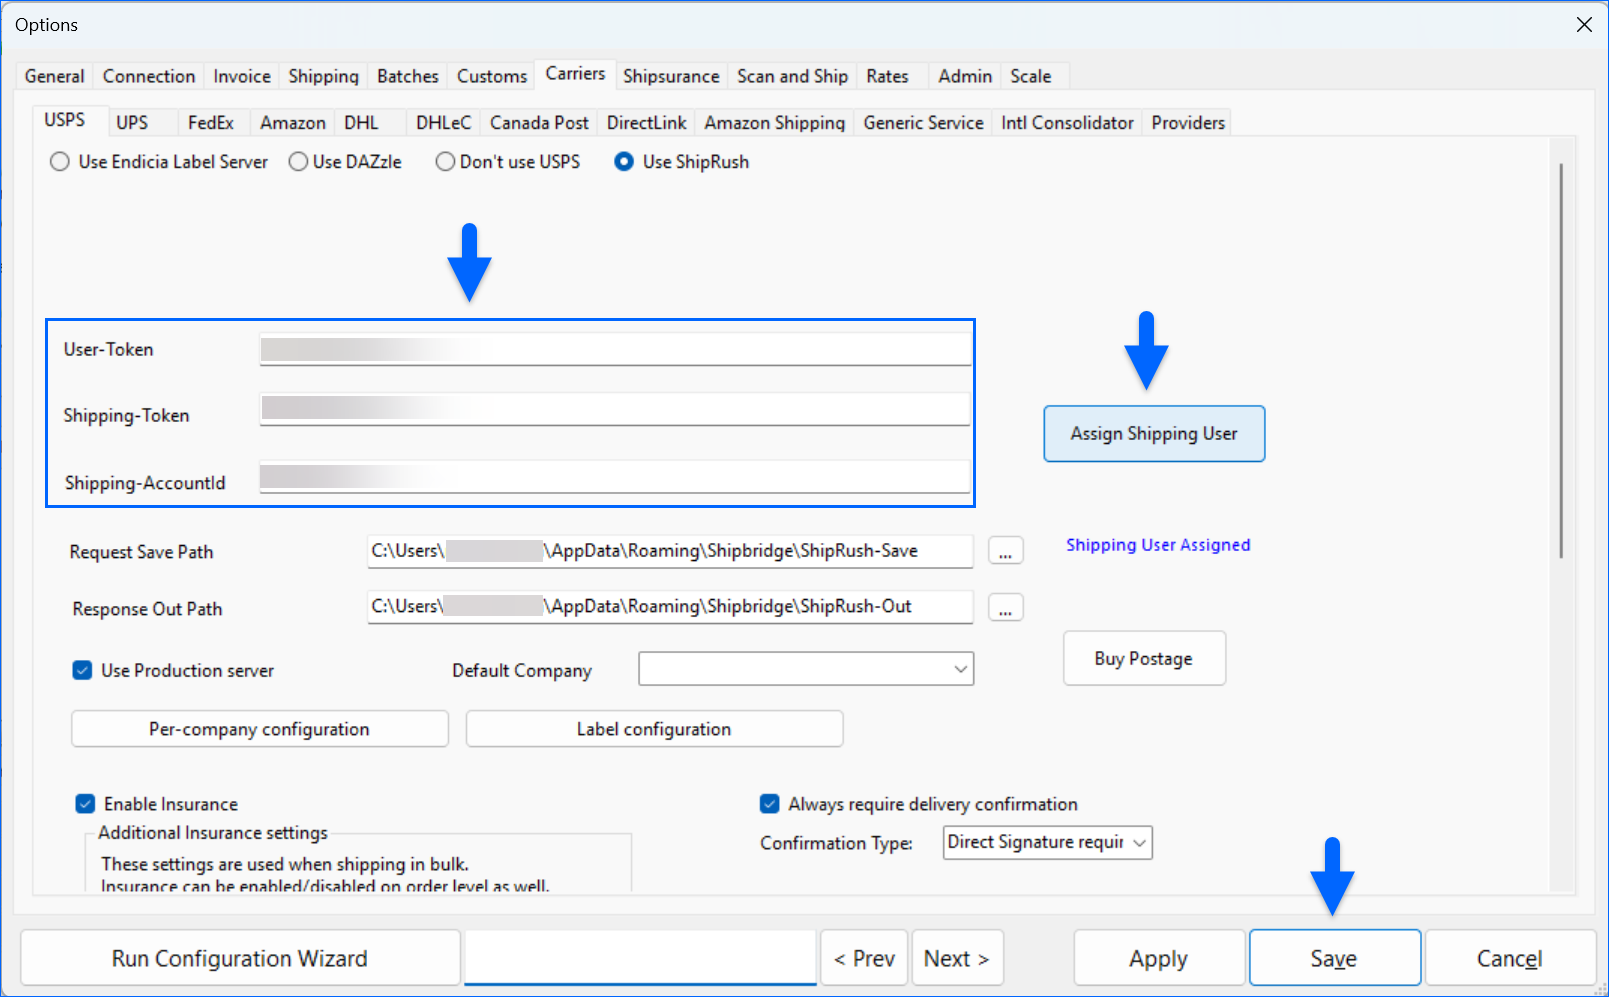Expand the Confirmation Type dropdown
1609x997 pixels.
(1047, 843)
